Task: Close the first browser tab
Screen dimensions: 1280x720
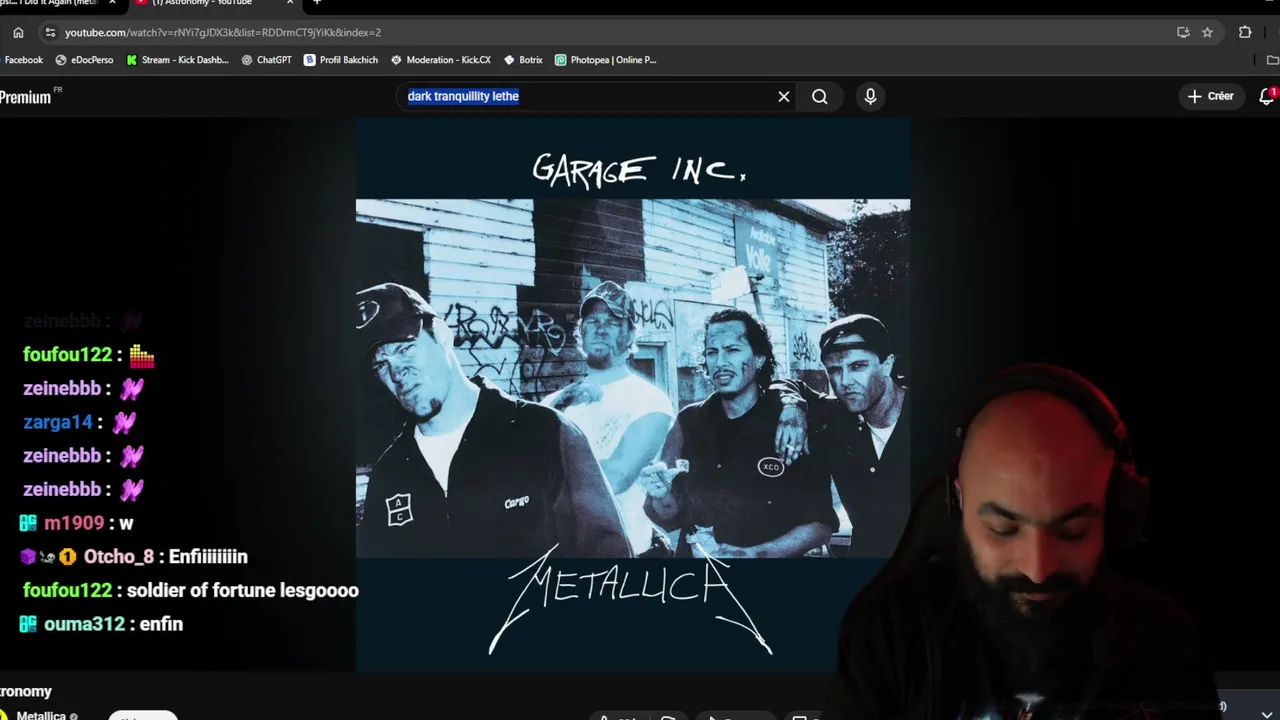Action: tap(112, 3)
